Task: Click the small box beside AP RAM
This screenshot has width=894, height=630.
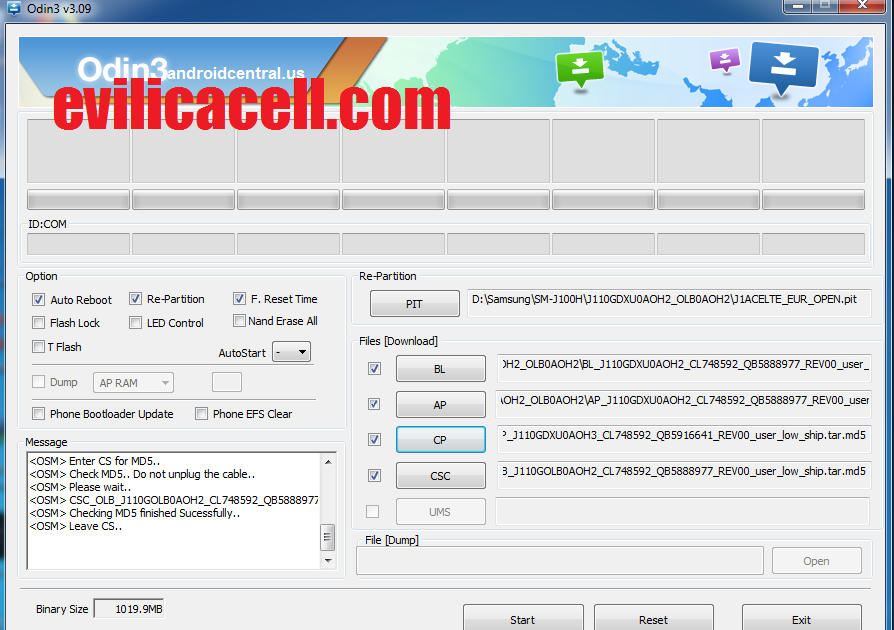Action: (x=227, y=382)
